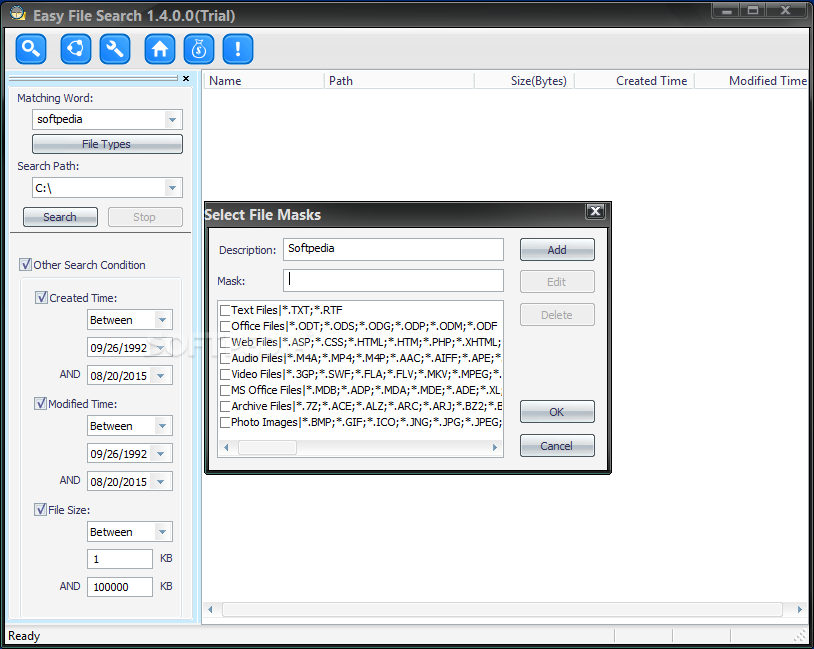This screenshot has height=649, width=814.
Task: Click the Add button in dialog
Action: click(557, 250)
